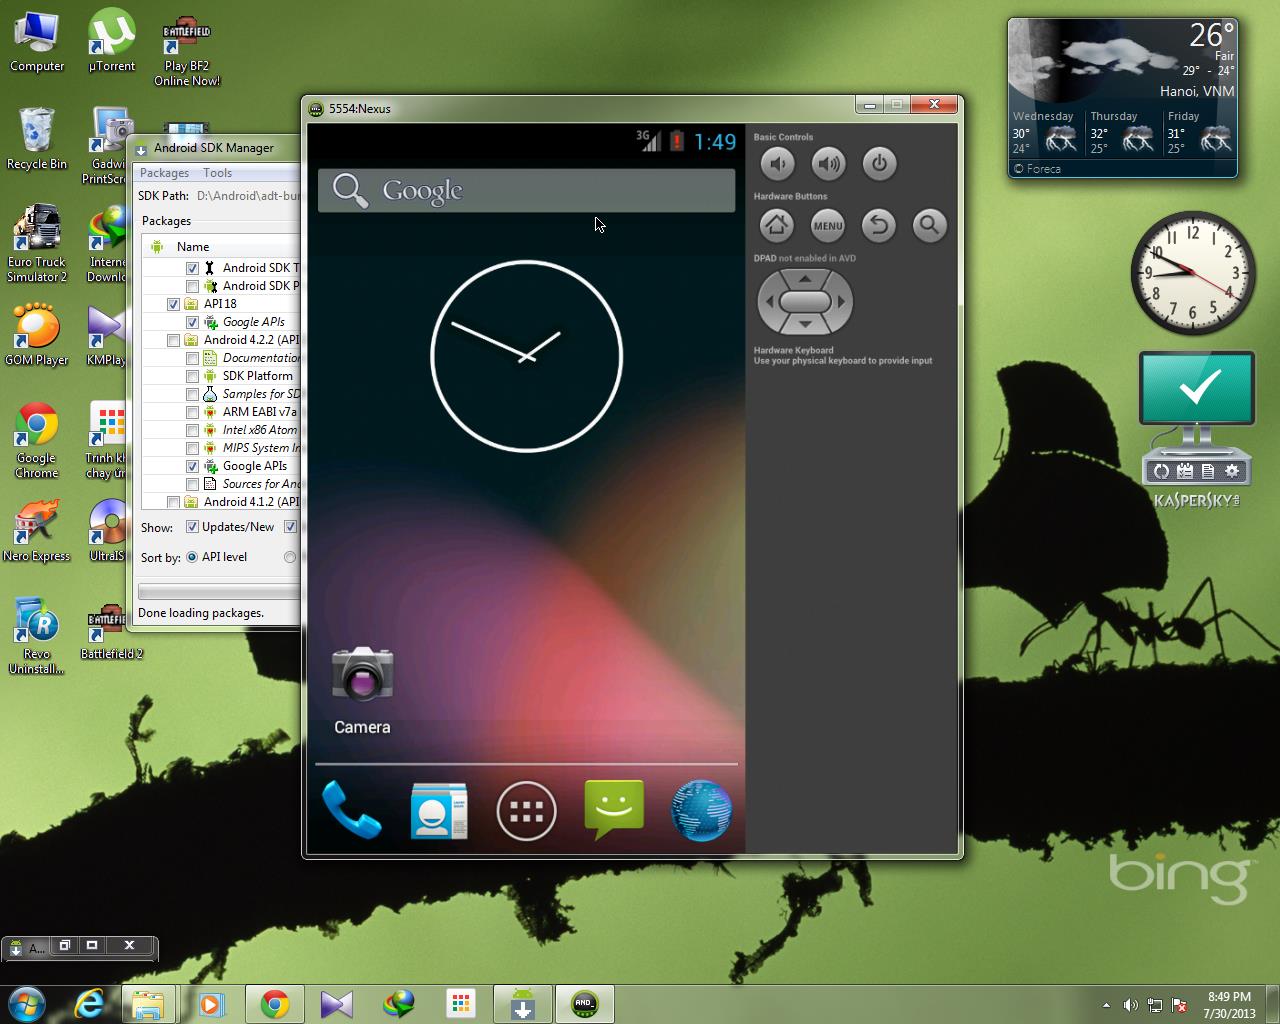1280x1024 pixels.
Task: Toggle the Updates/New show checkbox
Action: (192, 527)
